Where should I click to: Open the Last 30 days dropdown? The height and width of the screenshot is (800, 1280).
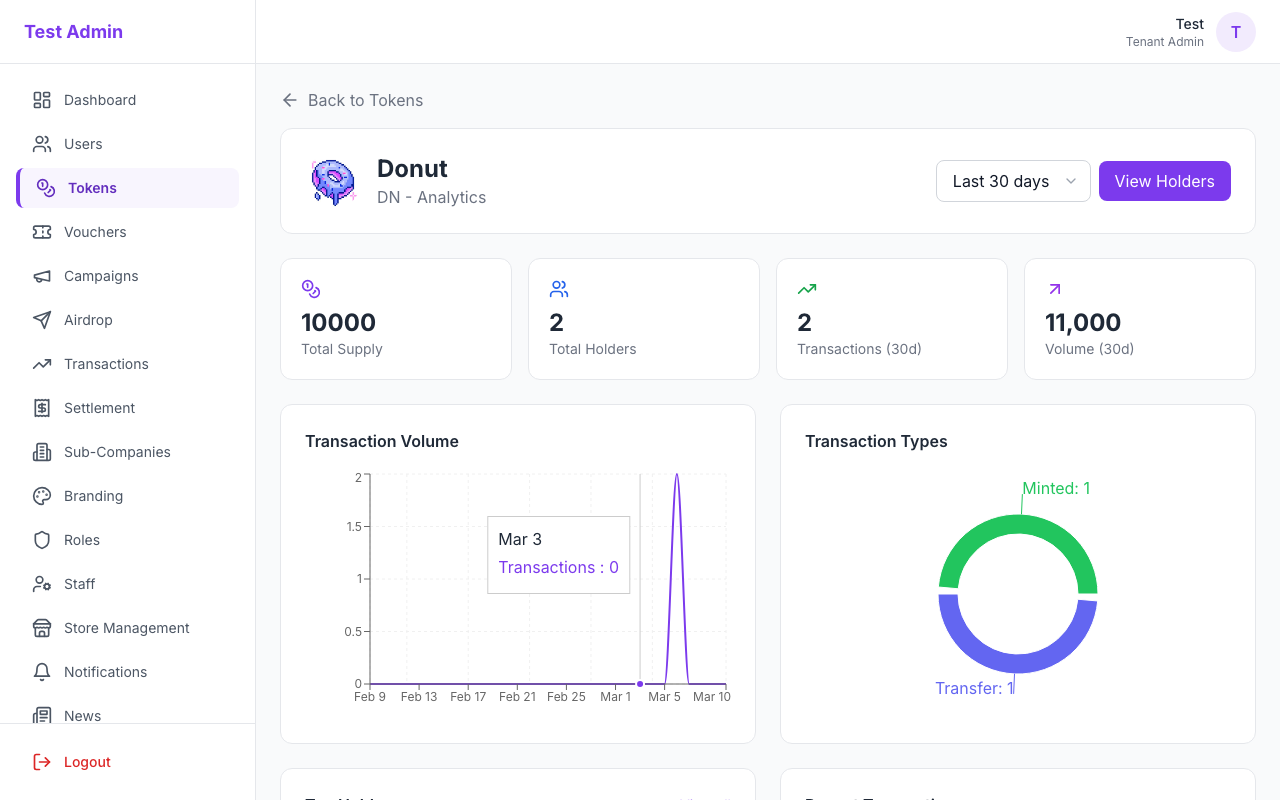click(x=1013, y=181)
